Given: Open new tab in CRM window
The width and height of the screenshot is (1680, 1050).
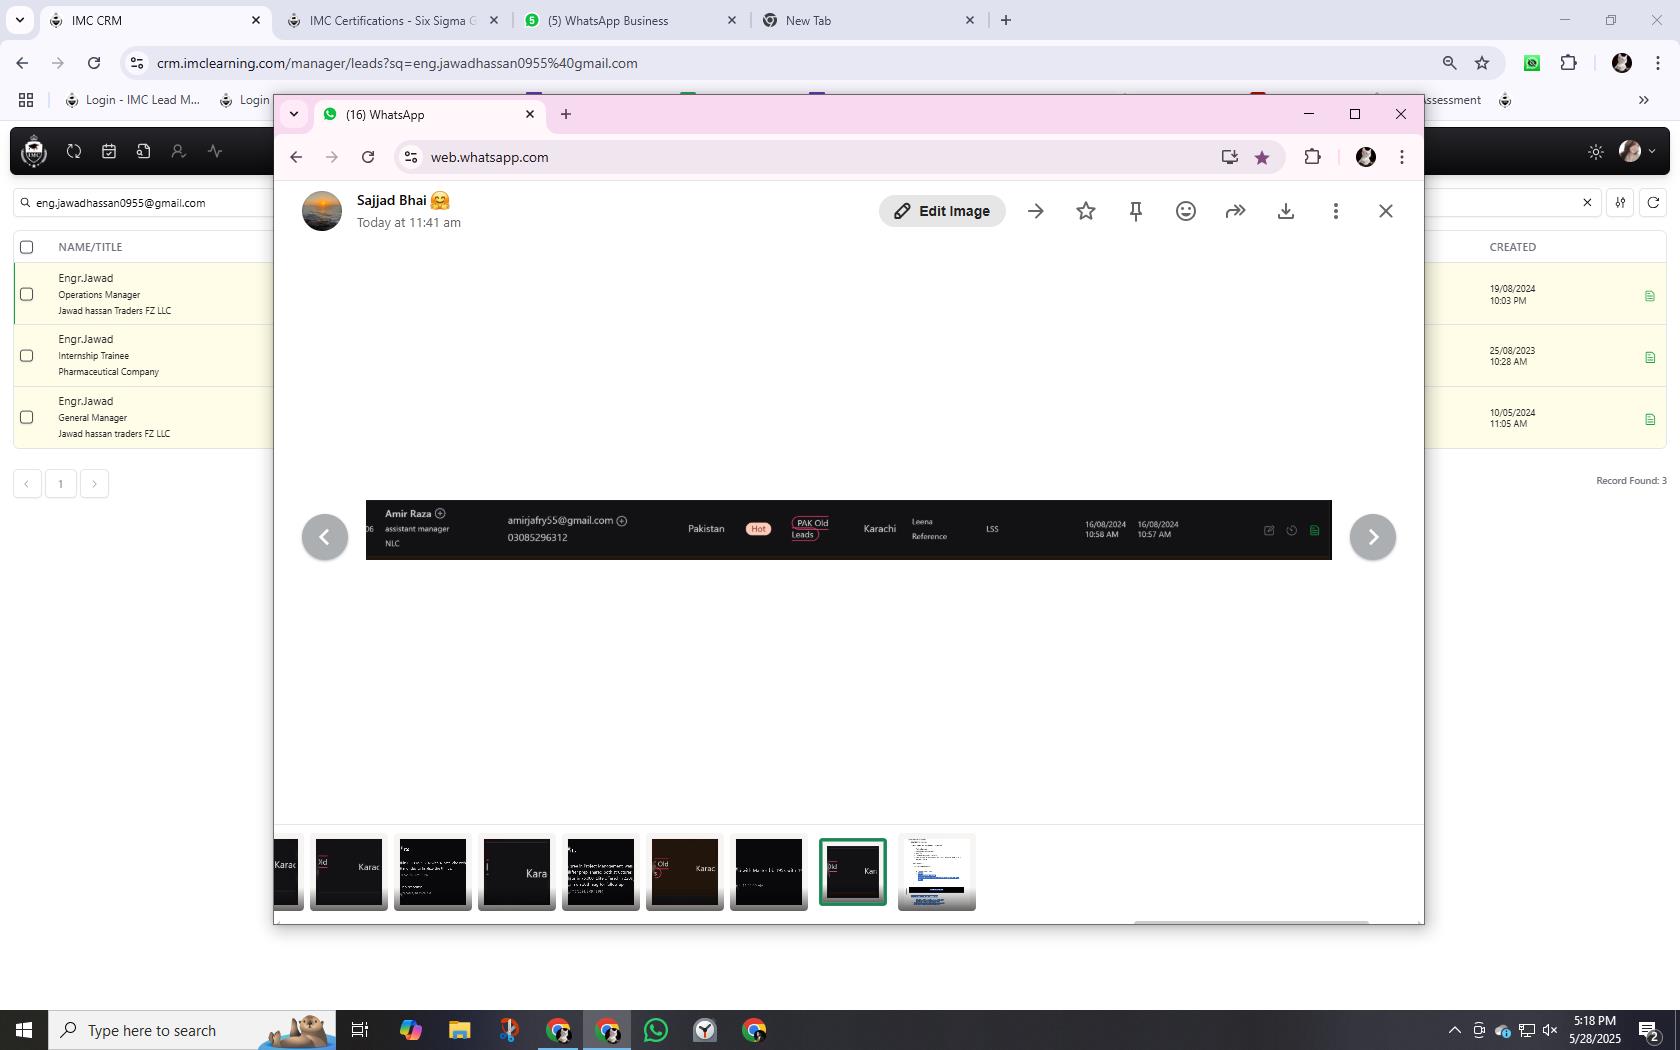Looking at the screenshot, I should tap(1006, 20).
